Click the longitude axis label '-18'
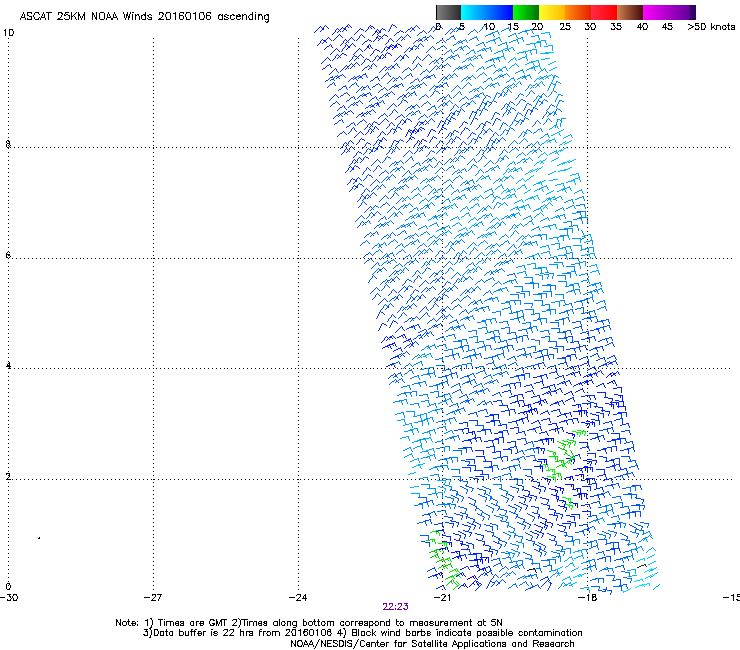The image size is (740, 650). tap(588, 597)
